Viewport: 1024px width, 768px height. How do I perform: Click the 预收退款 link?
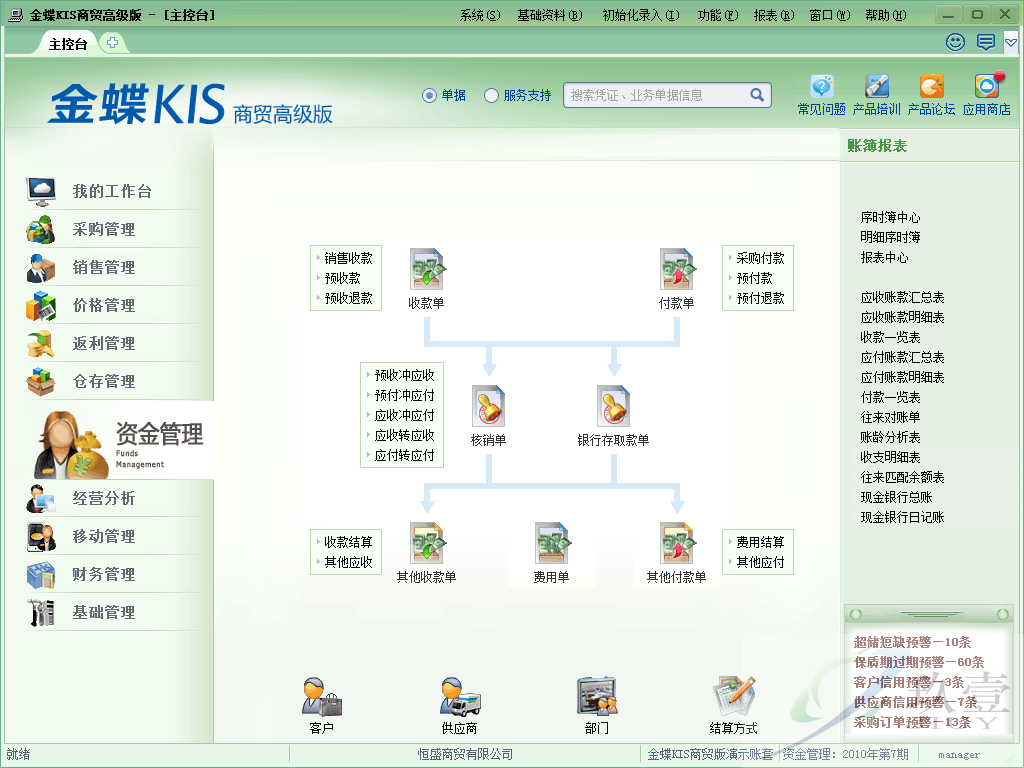click(348, 298)
